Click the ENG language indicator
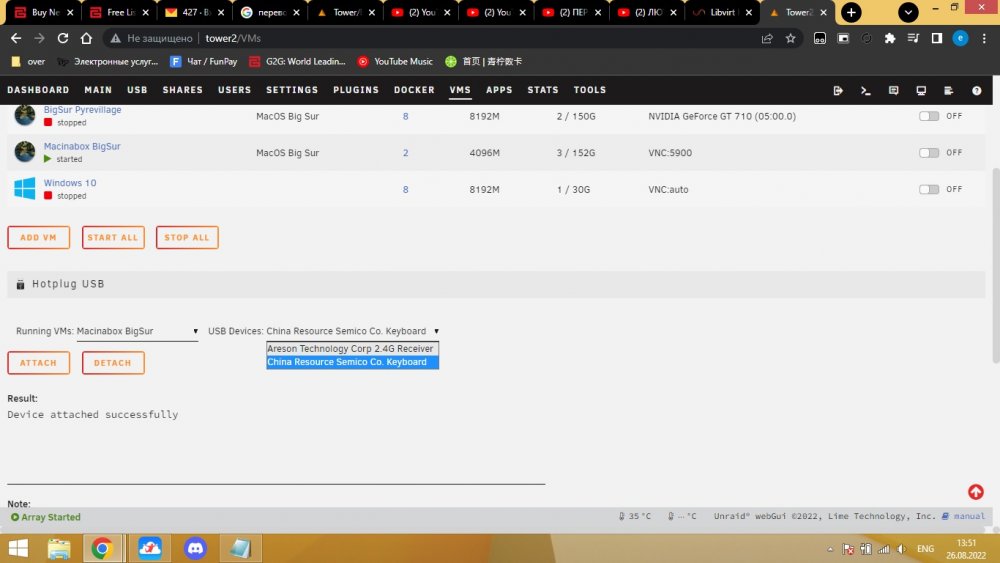The height and width of the screenshot is (563, 1000). coord(925,549)
